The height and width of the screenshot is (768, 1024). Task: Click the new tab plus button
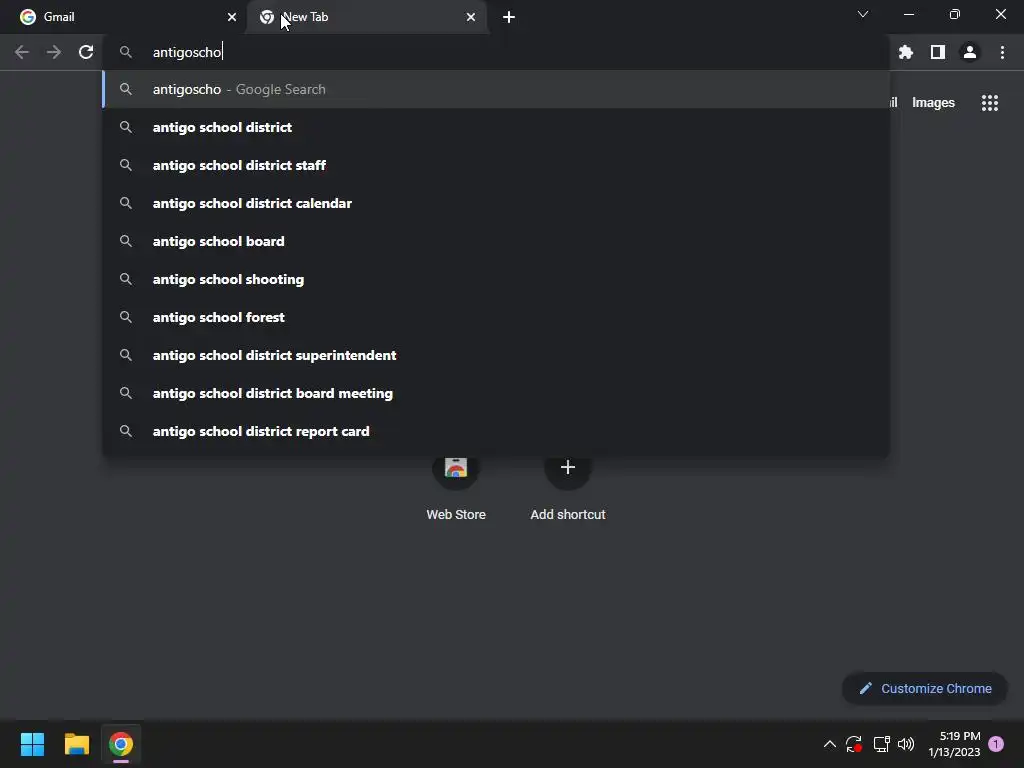tap(509, 17)
